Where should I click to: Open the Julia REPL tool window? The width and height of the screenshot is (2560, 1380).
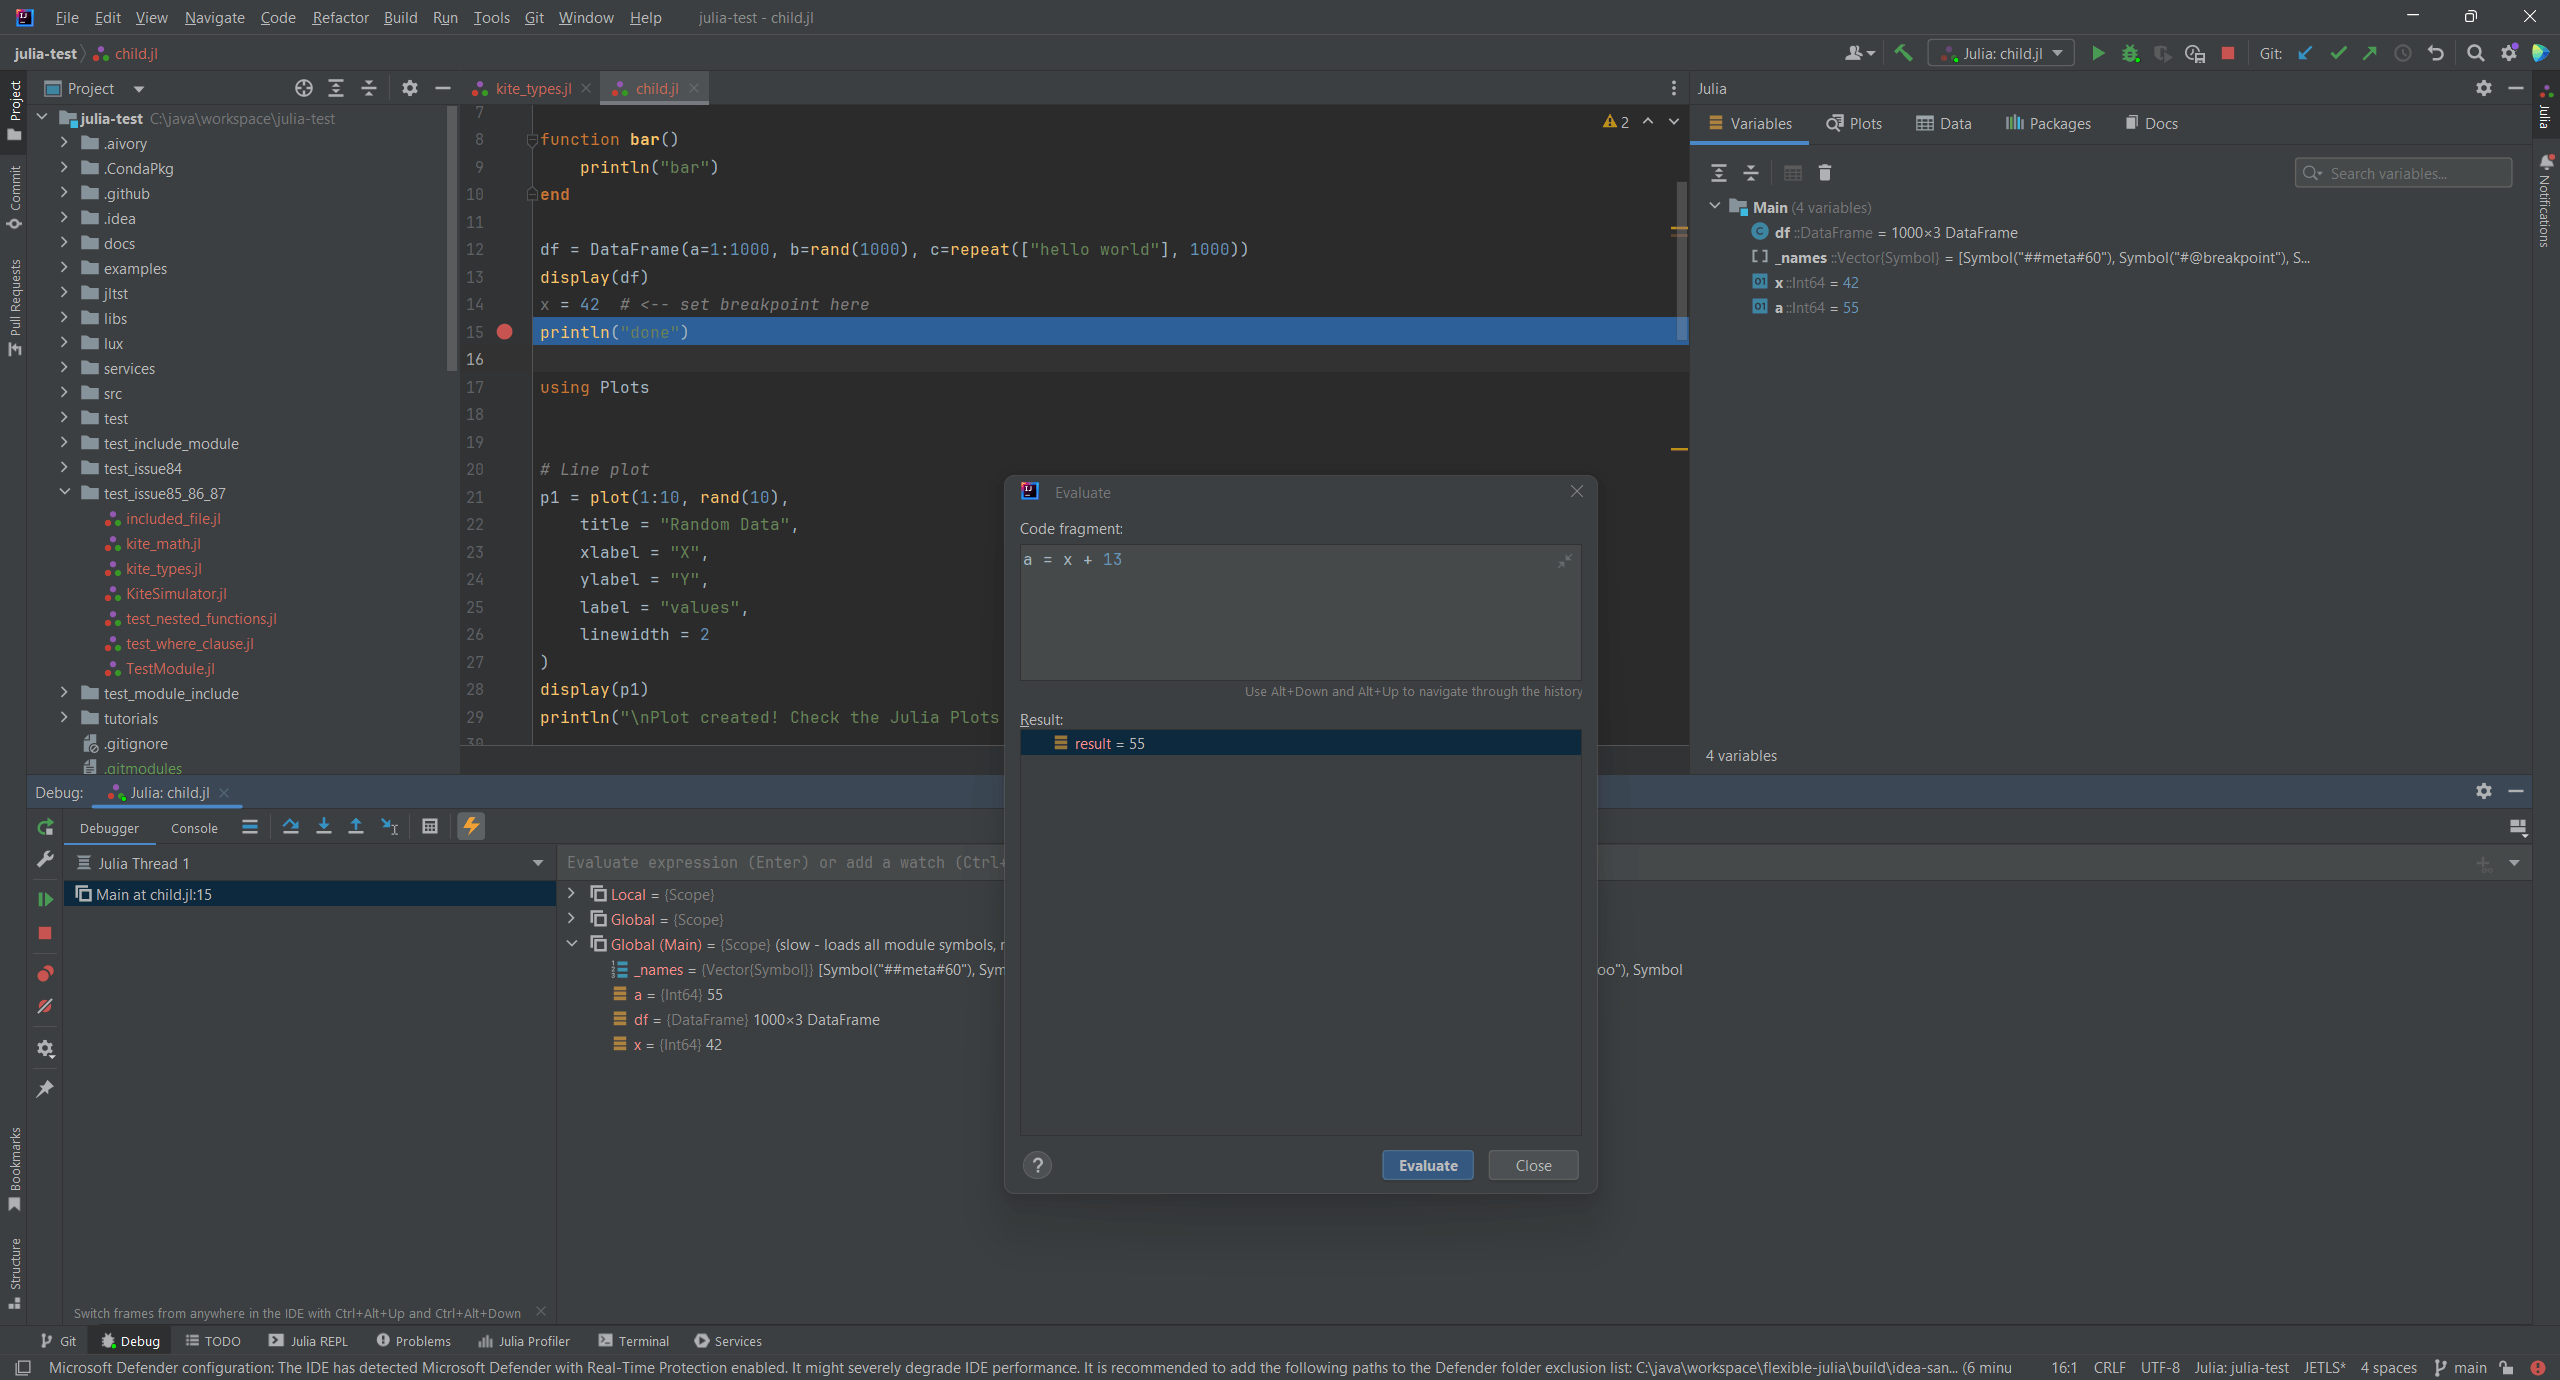[308, 1341]
